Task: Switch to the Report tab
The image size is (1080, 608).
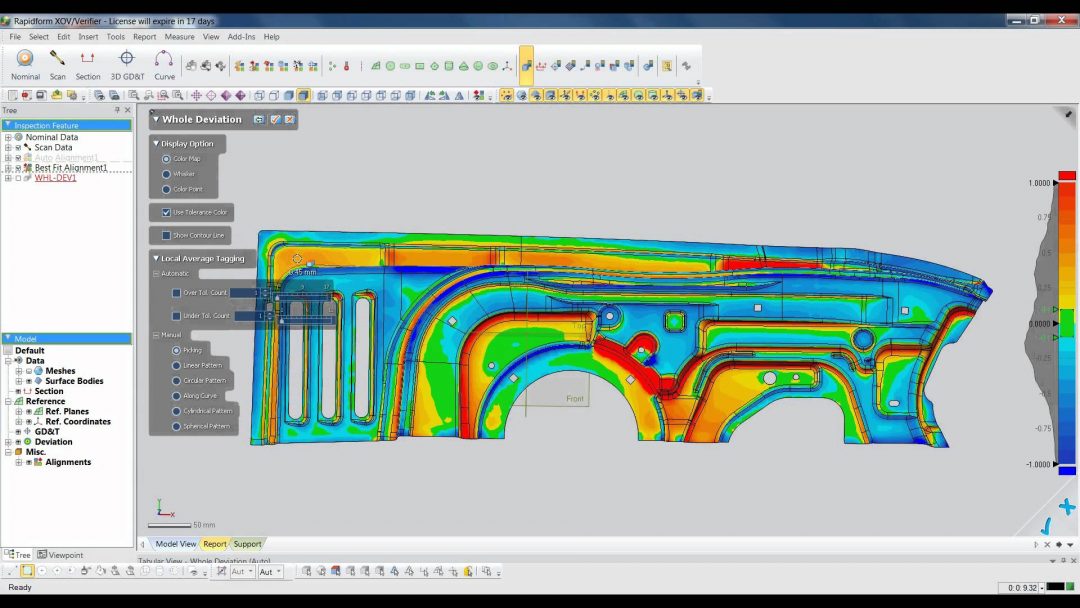Action: [x=215, y=544]
